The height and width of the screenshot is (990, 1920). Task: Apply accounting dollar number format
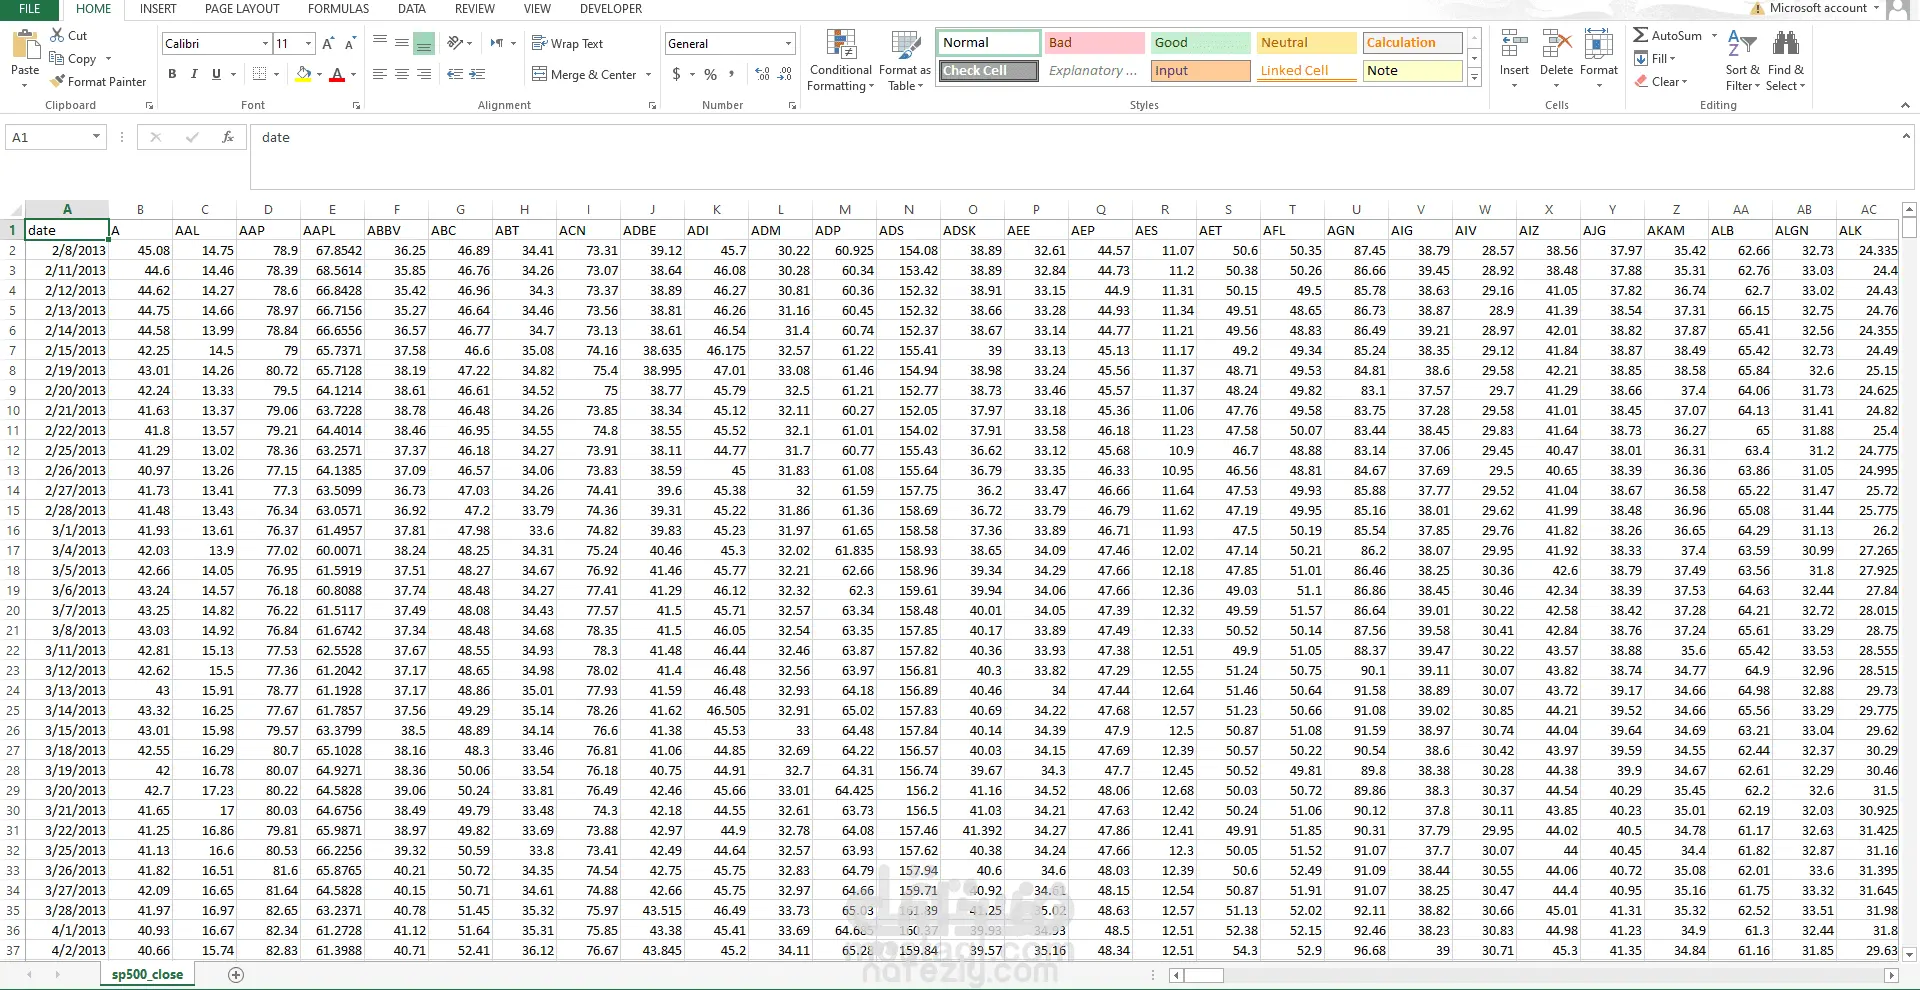(677, 74)
